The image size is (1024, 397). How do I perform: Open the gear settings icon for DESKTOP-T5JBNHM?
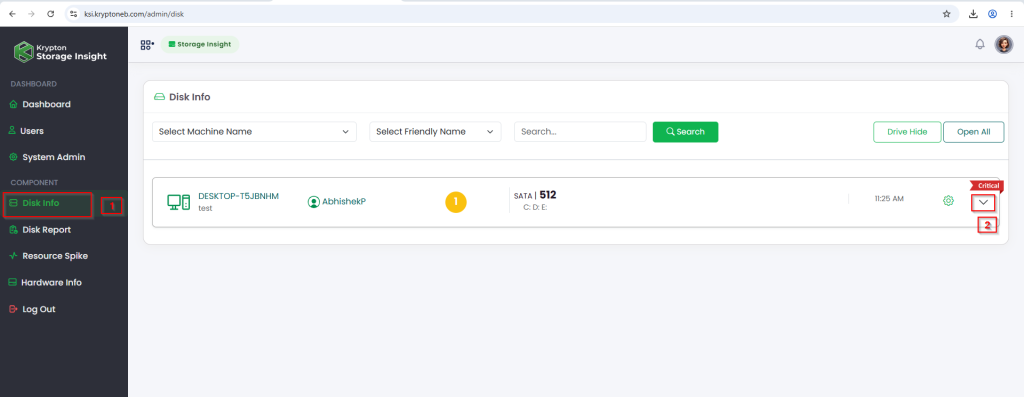[948, 200]
